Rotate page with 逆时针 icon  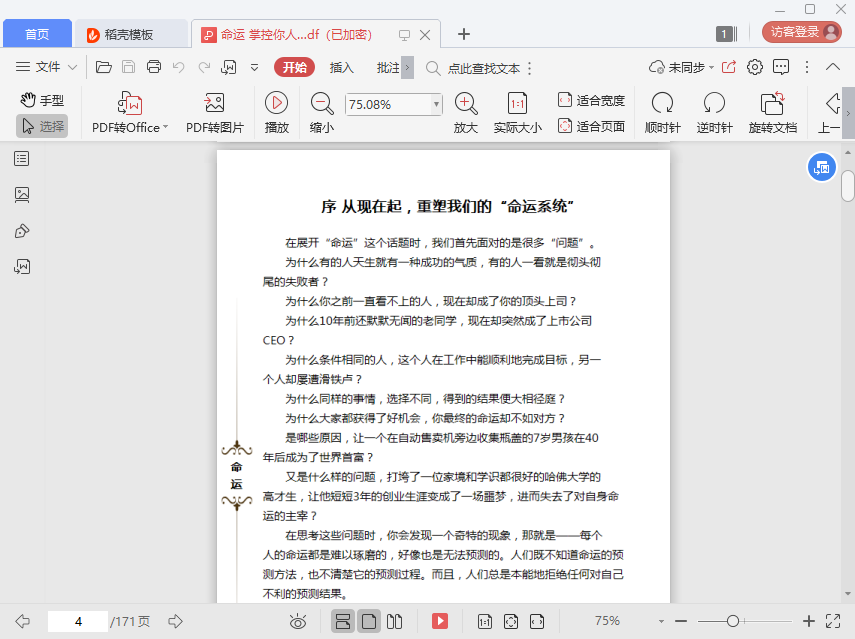pyautogui.click(x=714, y=103)
